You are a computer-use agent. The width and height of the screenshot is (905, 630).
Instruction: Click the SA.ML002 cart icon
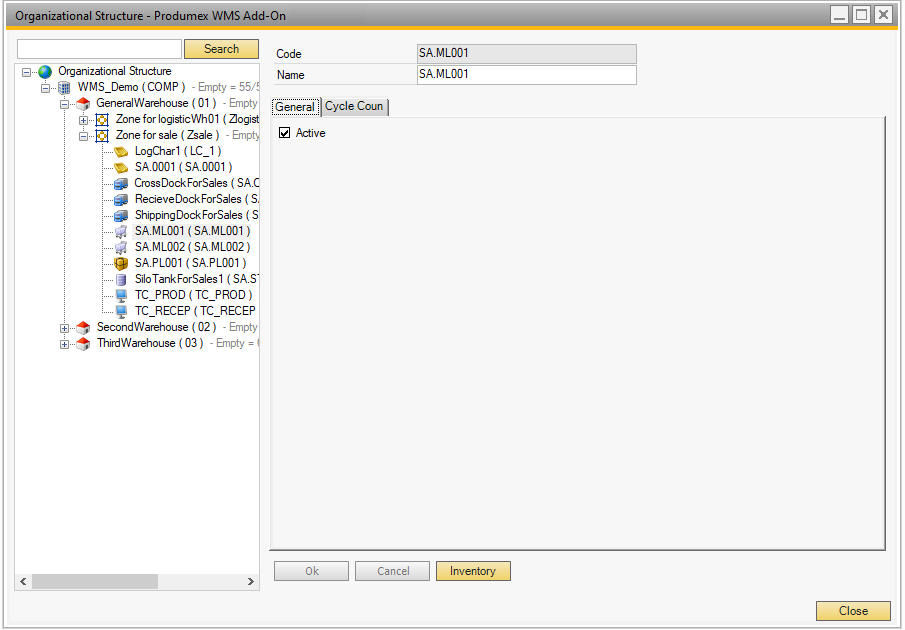tap(121, 247)
